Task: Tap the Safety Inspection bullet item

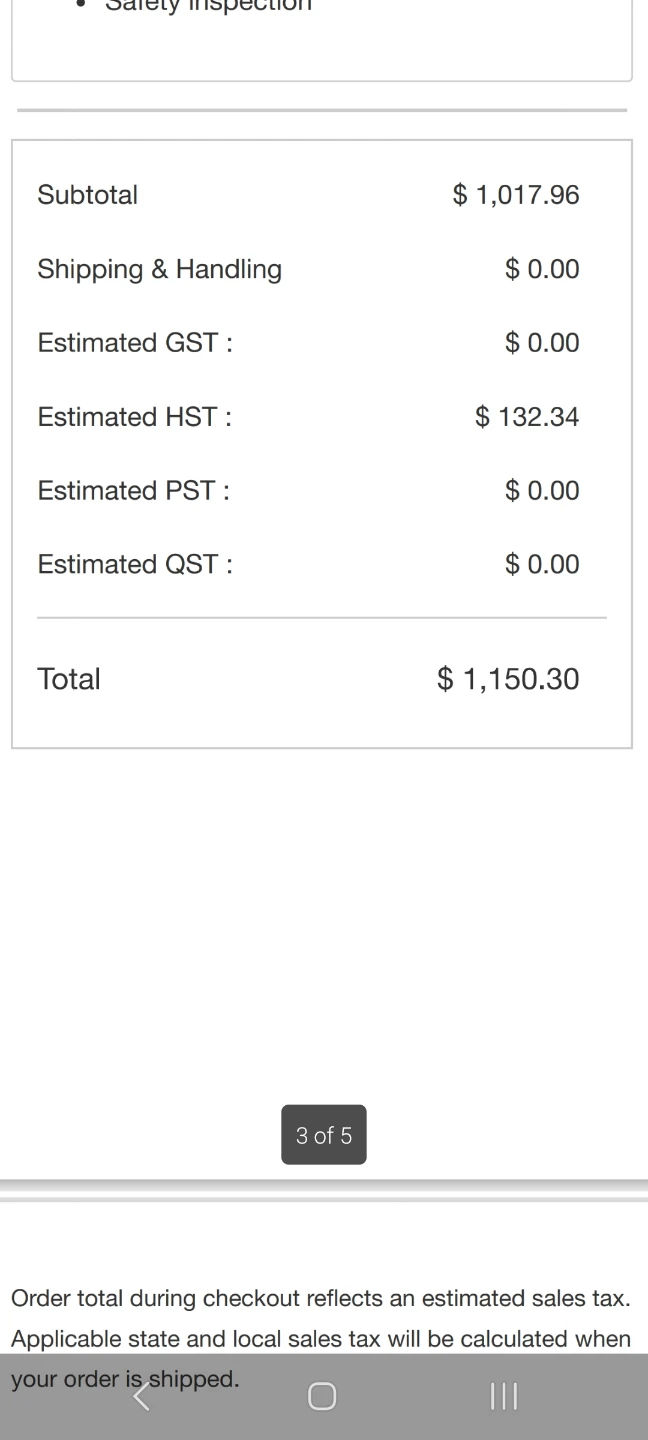Action: [x=208, y=6]
